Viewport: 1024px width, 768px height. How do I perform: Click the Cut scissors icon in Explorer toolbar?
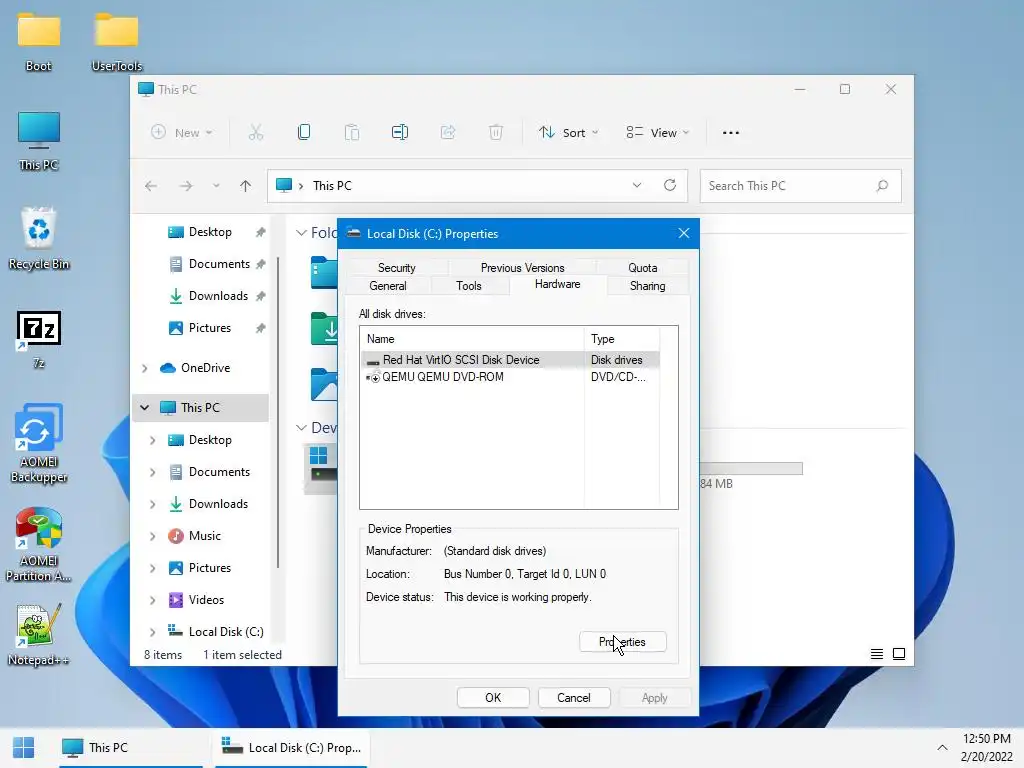(x=256, y=133)
